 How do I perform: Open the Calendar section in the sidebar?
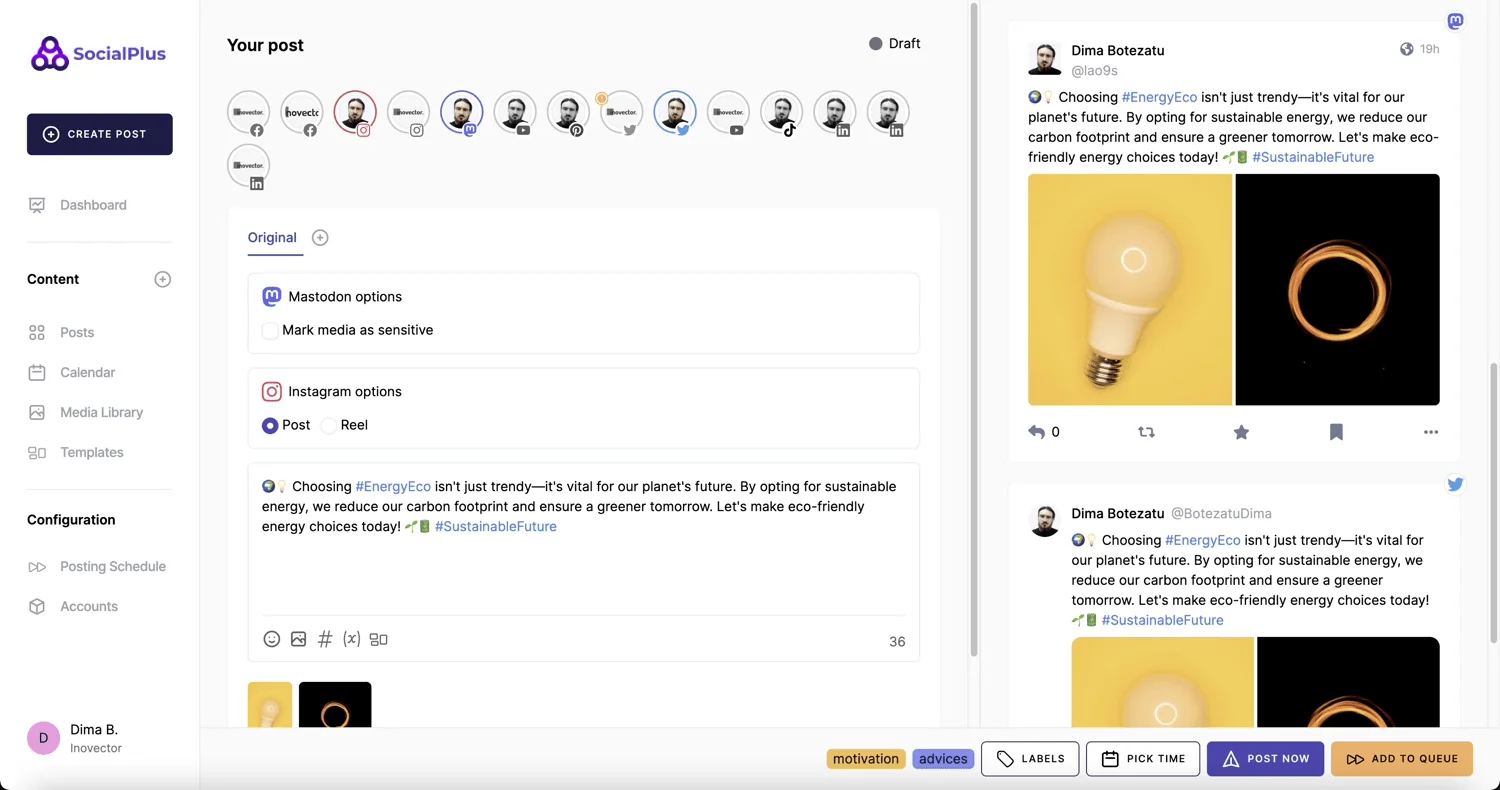click(x=88, y=372)
